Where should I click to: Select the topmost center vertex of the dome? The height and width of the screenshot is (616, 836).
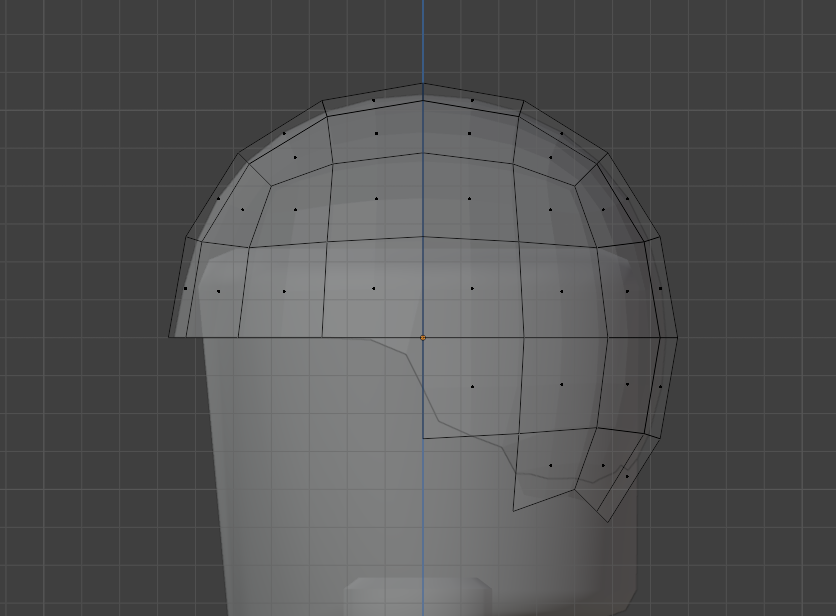coord(424,84)
